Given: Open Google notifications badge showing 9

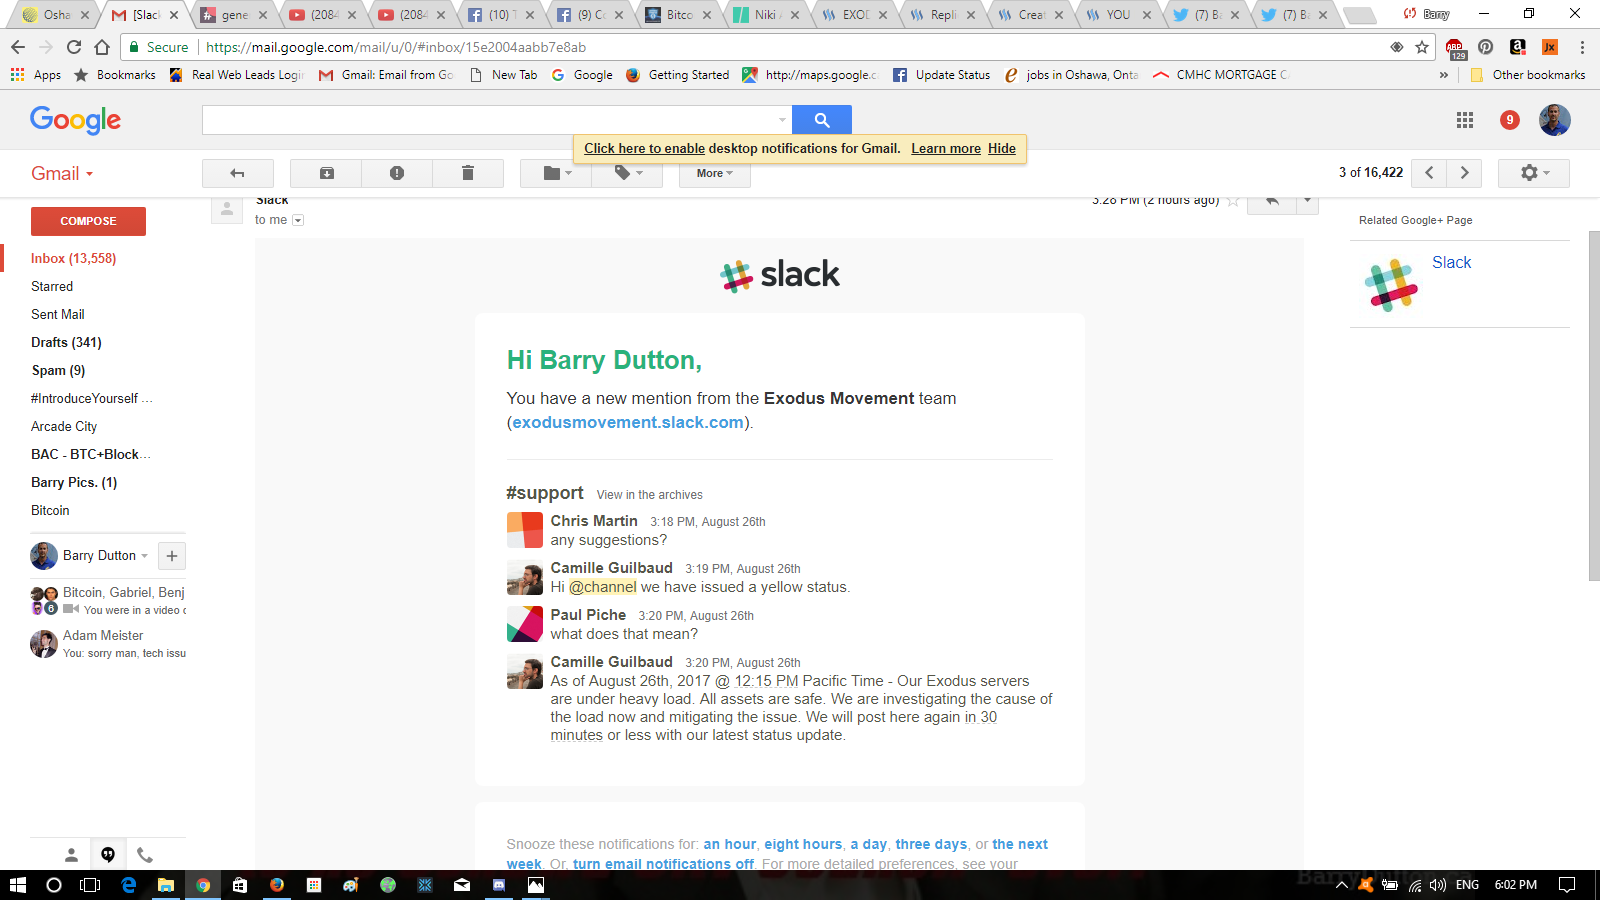Looking at the screenshot, I should tap(1510, 120).
